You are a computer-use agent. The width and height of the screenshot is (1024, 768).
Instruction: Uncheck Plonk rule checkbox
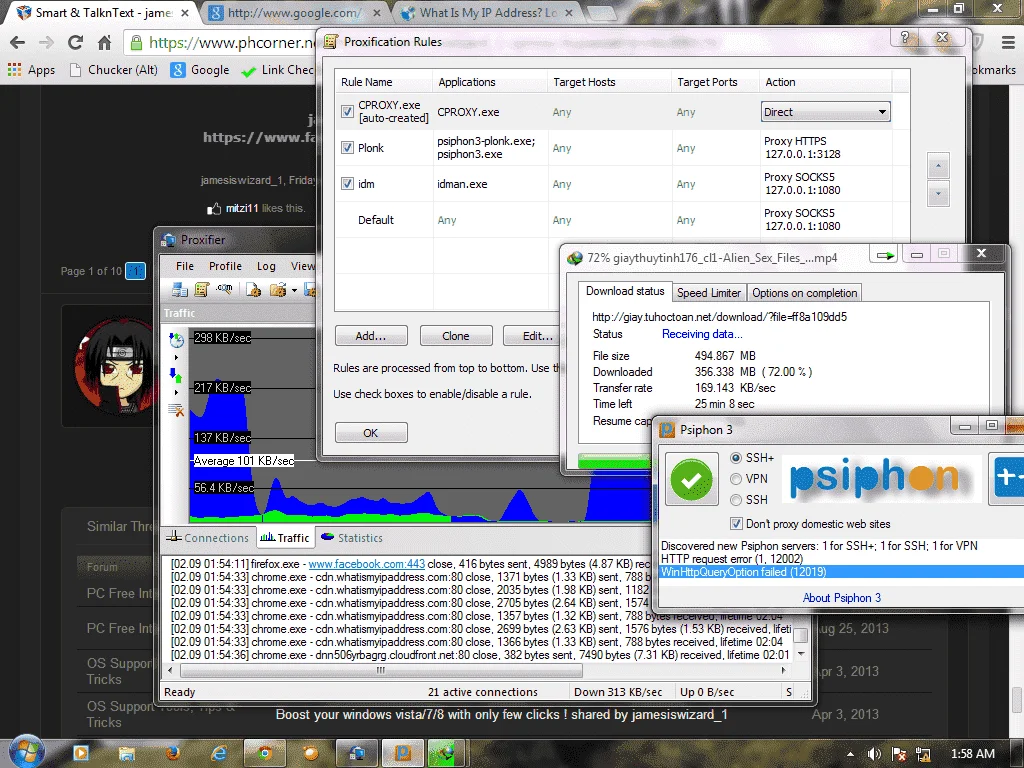[x=347, y=148]
